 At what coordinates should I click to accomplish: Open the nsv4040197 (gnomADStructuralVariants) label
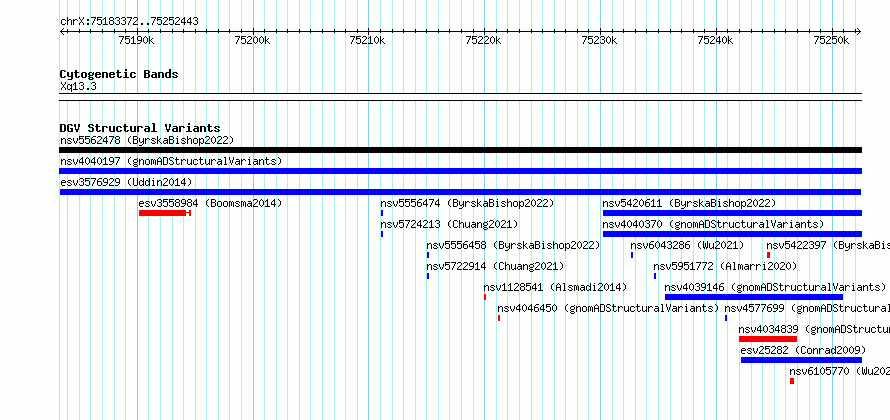(x=171, y=161)
